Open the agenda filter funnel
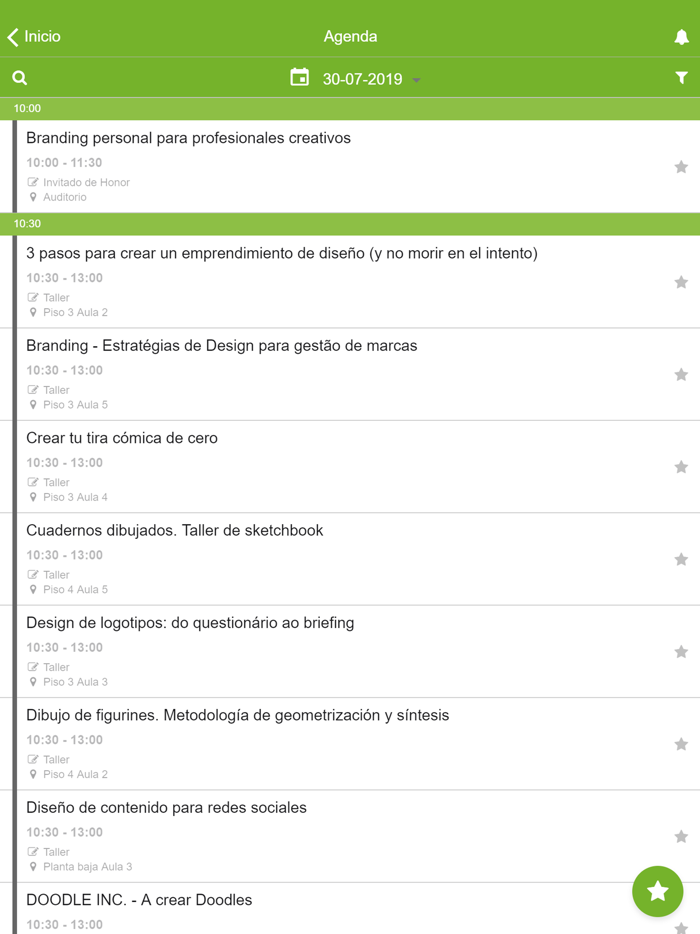Viewport: 700px width, 934px height. (x=681, y=78)
